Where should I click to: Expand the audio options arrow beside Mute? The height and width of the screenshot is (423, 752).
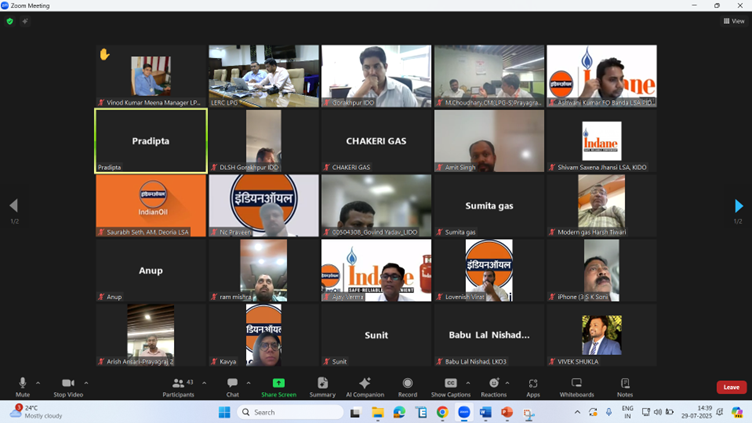point(38,383)
